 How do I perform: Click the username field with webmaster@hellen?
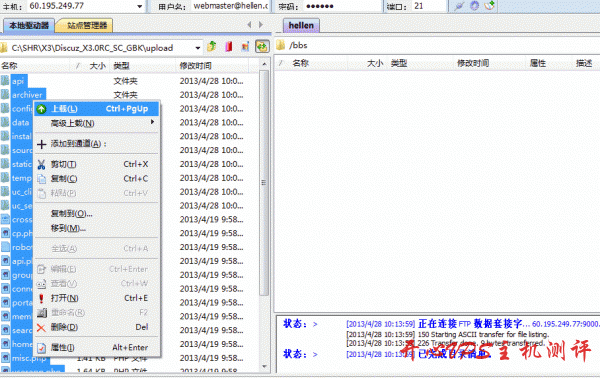230,6
